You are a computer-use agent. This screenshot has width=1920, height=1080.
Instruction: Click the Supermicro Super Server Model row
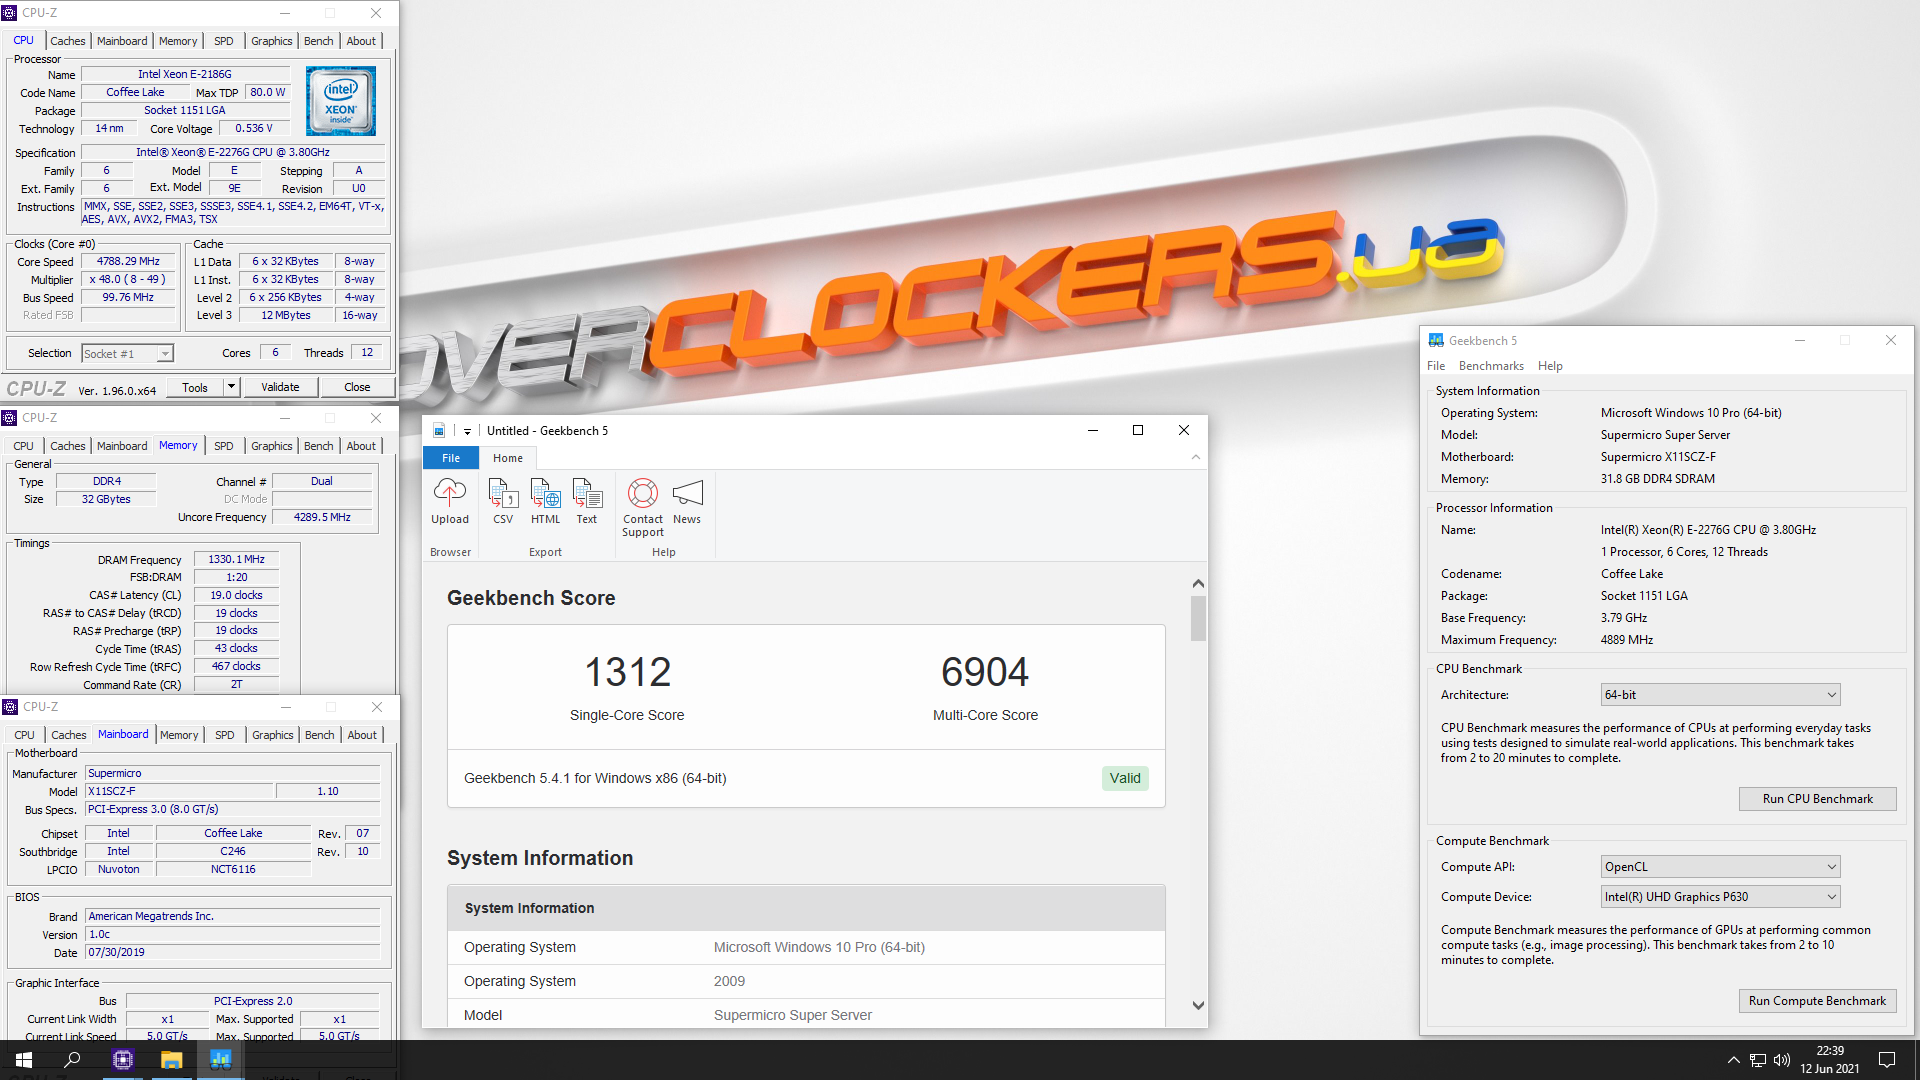[806, 1015]
